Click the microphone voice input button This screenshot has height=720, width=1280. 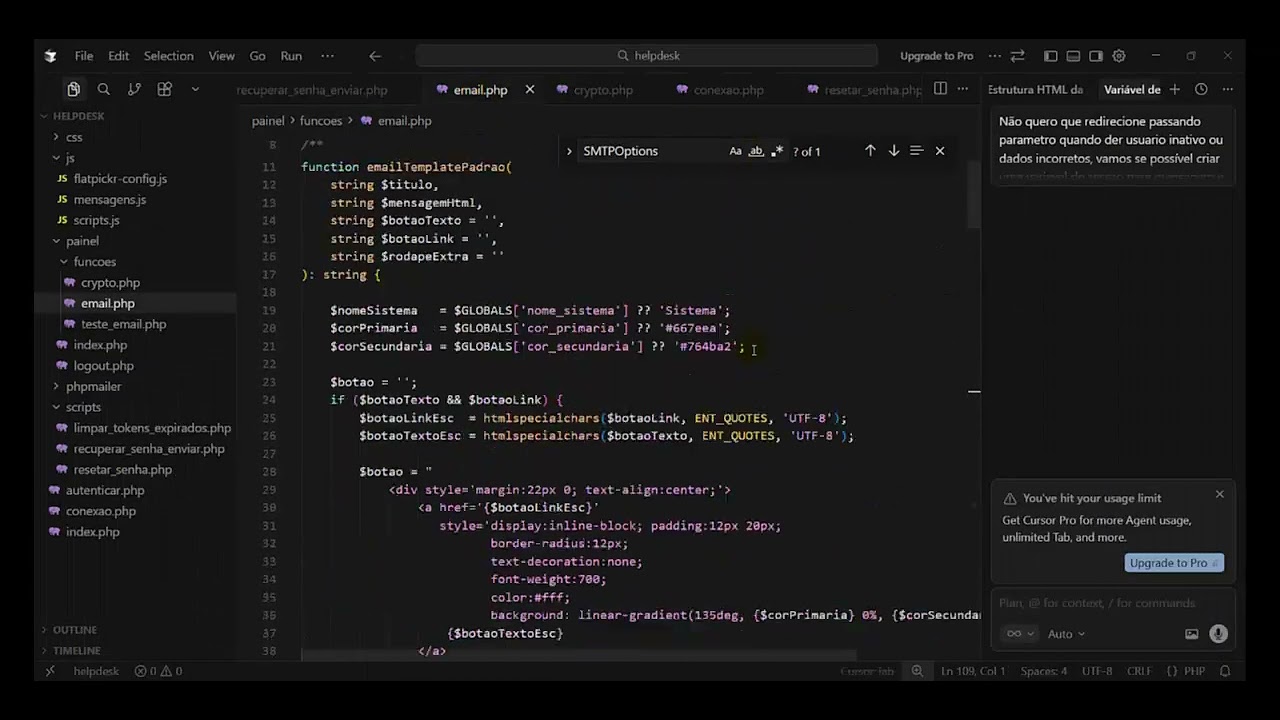1218,634
